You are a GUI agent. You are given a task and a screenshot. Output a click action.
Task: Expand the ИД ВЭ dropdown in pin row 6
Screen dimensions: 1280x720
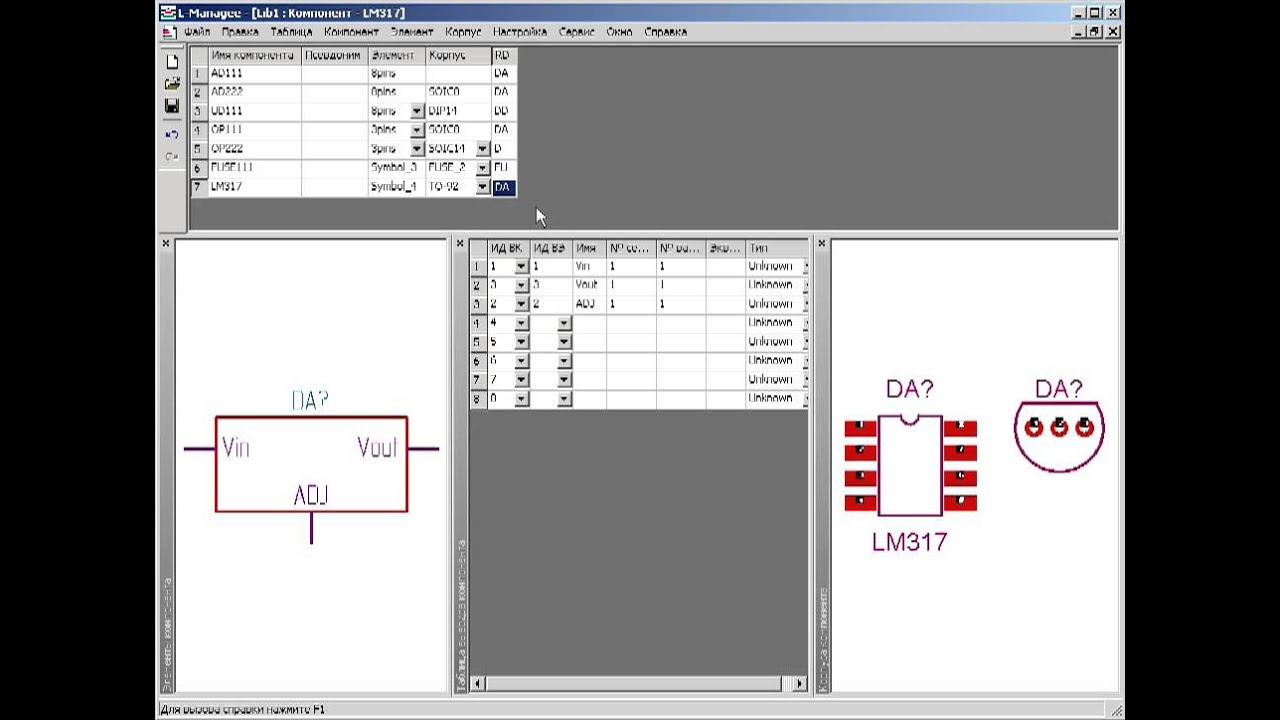[563, 361]
